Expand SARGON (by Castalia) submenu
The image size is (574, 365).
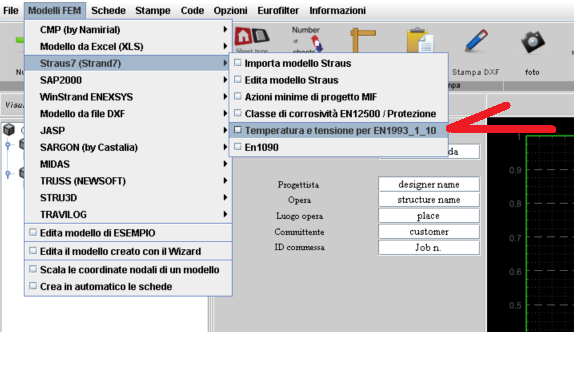[128, 148]
